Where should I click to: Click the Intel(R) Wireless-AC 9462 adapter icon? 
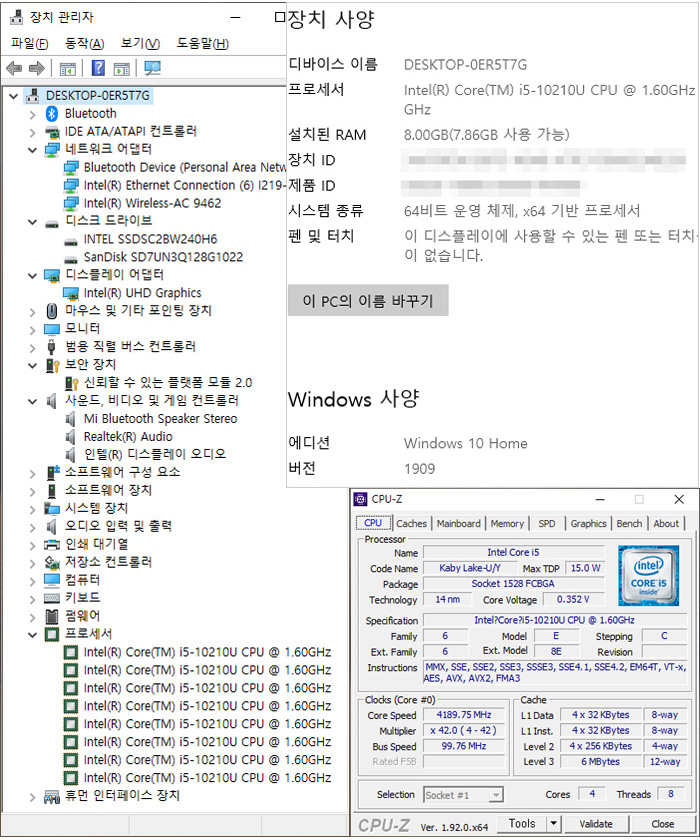click(x=71, y=204)
